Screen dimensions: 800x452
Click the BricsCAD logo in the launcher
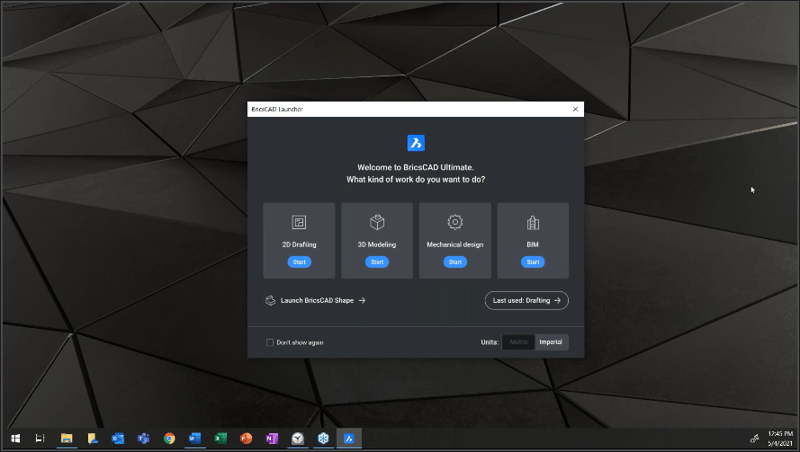click(416, 143)
